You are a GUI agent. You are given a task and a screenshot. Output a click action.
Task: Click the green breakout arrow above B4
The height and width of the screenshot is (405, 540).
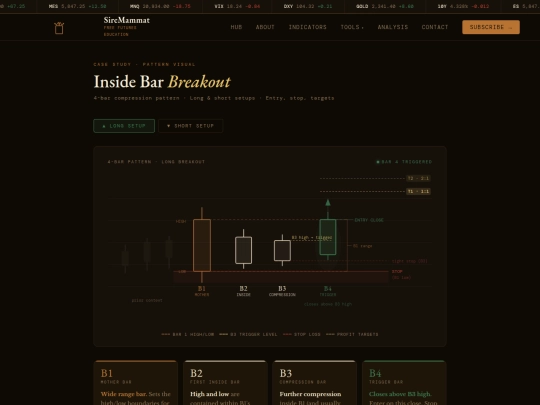pyautogui.click(x=328, y=203)
